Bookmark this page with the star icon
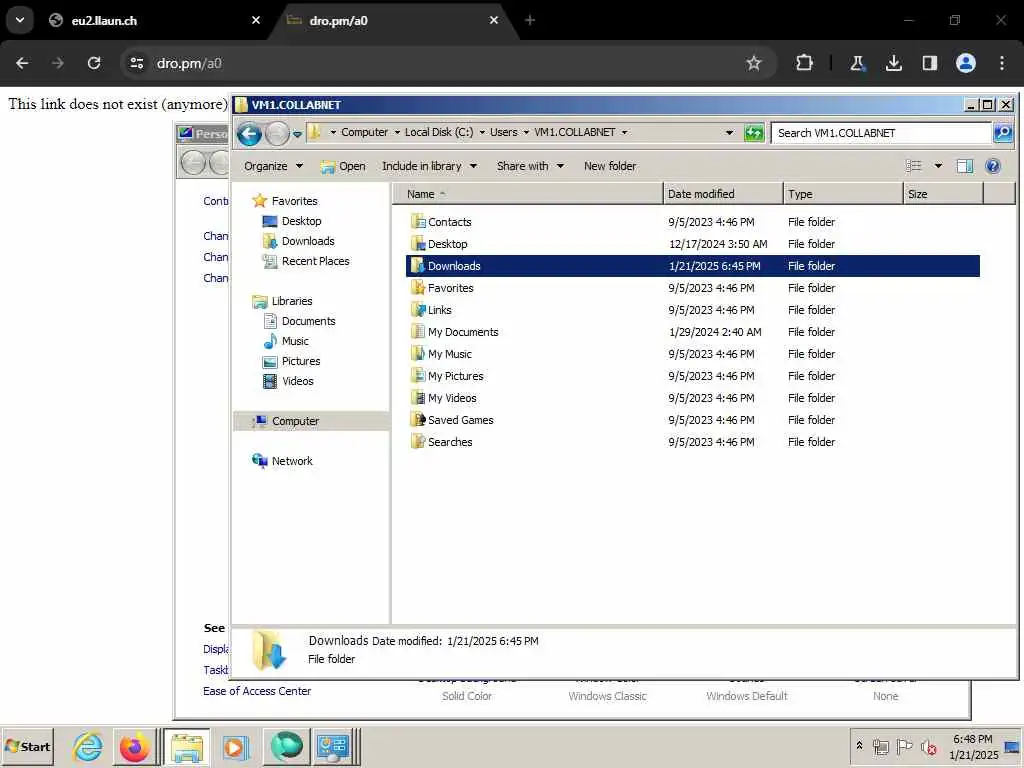The height and width of the screenshot is (768, 1024). (754, 63)
